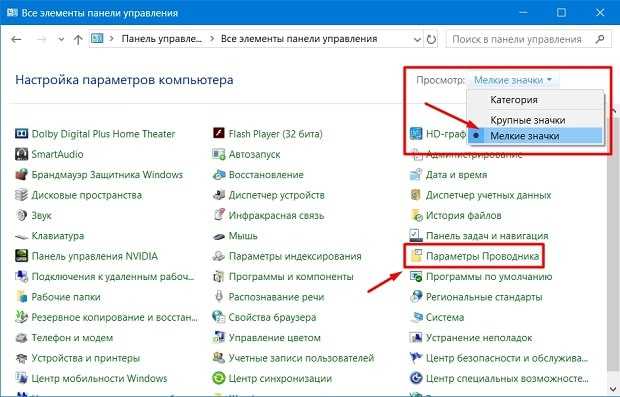Click the Звук speaker icon
This screenshot has height=397, width=620.
click(x=21, y=216)
